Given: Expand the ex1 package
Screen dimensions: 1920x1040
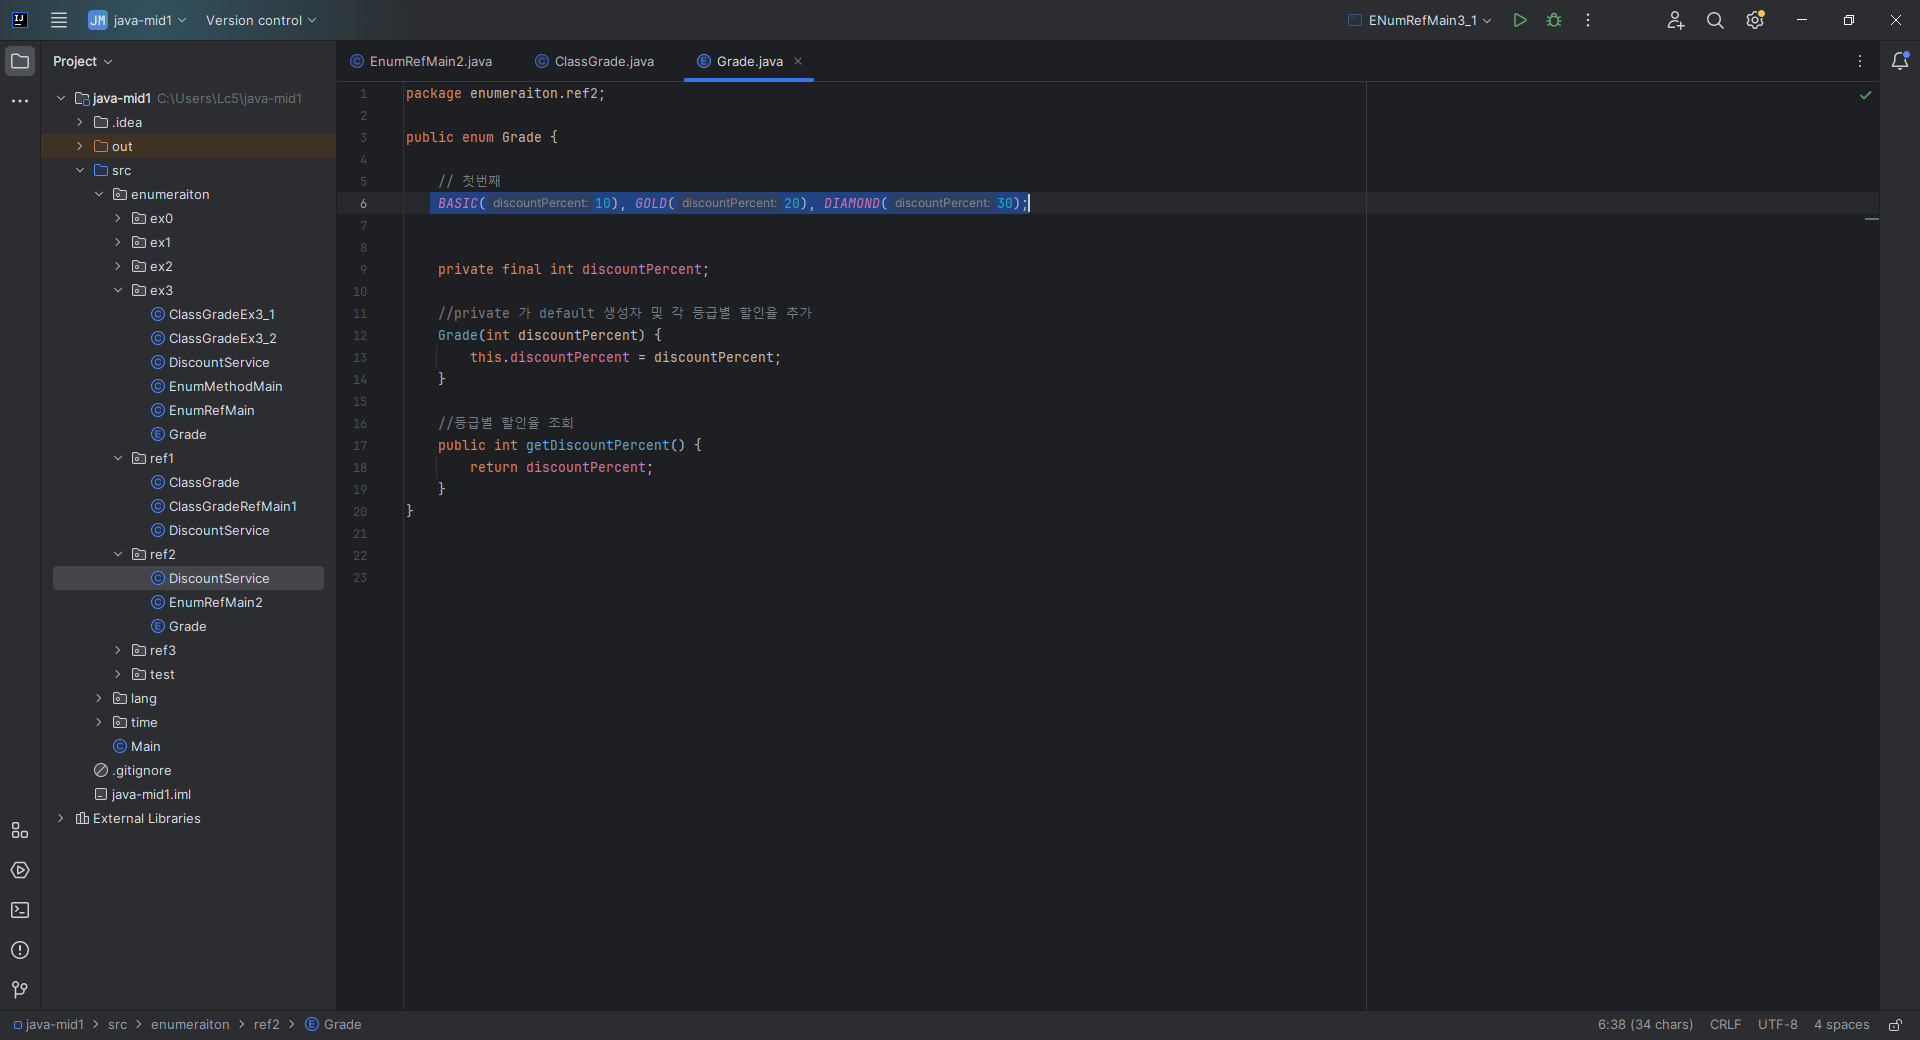Looking at the screenshot, I should [x=118, y=242].
